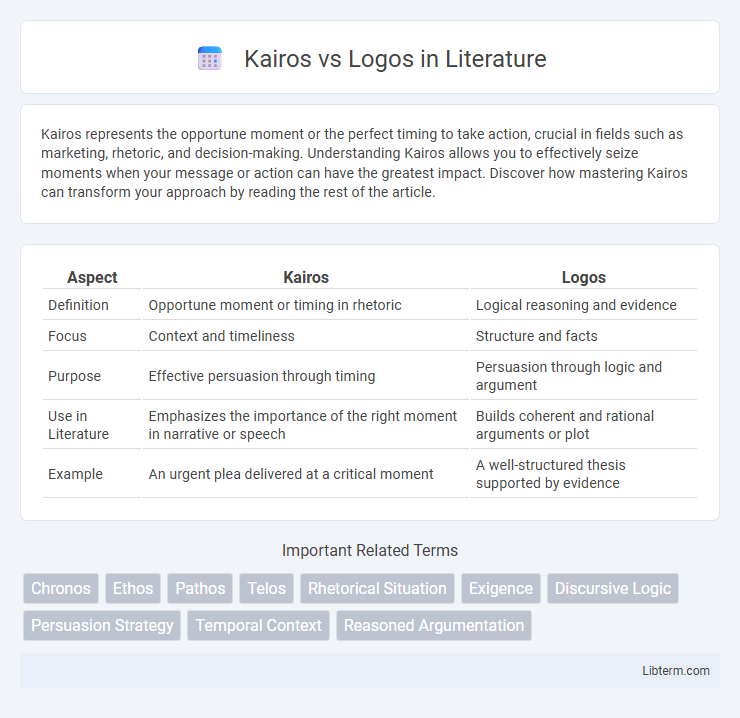Select the Focus row label
The height and width of the screenshot is (718, 740).
tap(67, 336)
